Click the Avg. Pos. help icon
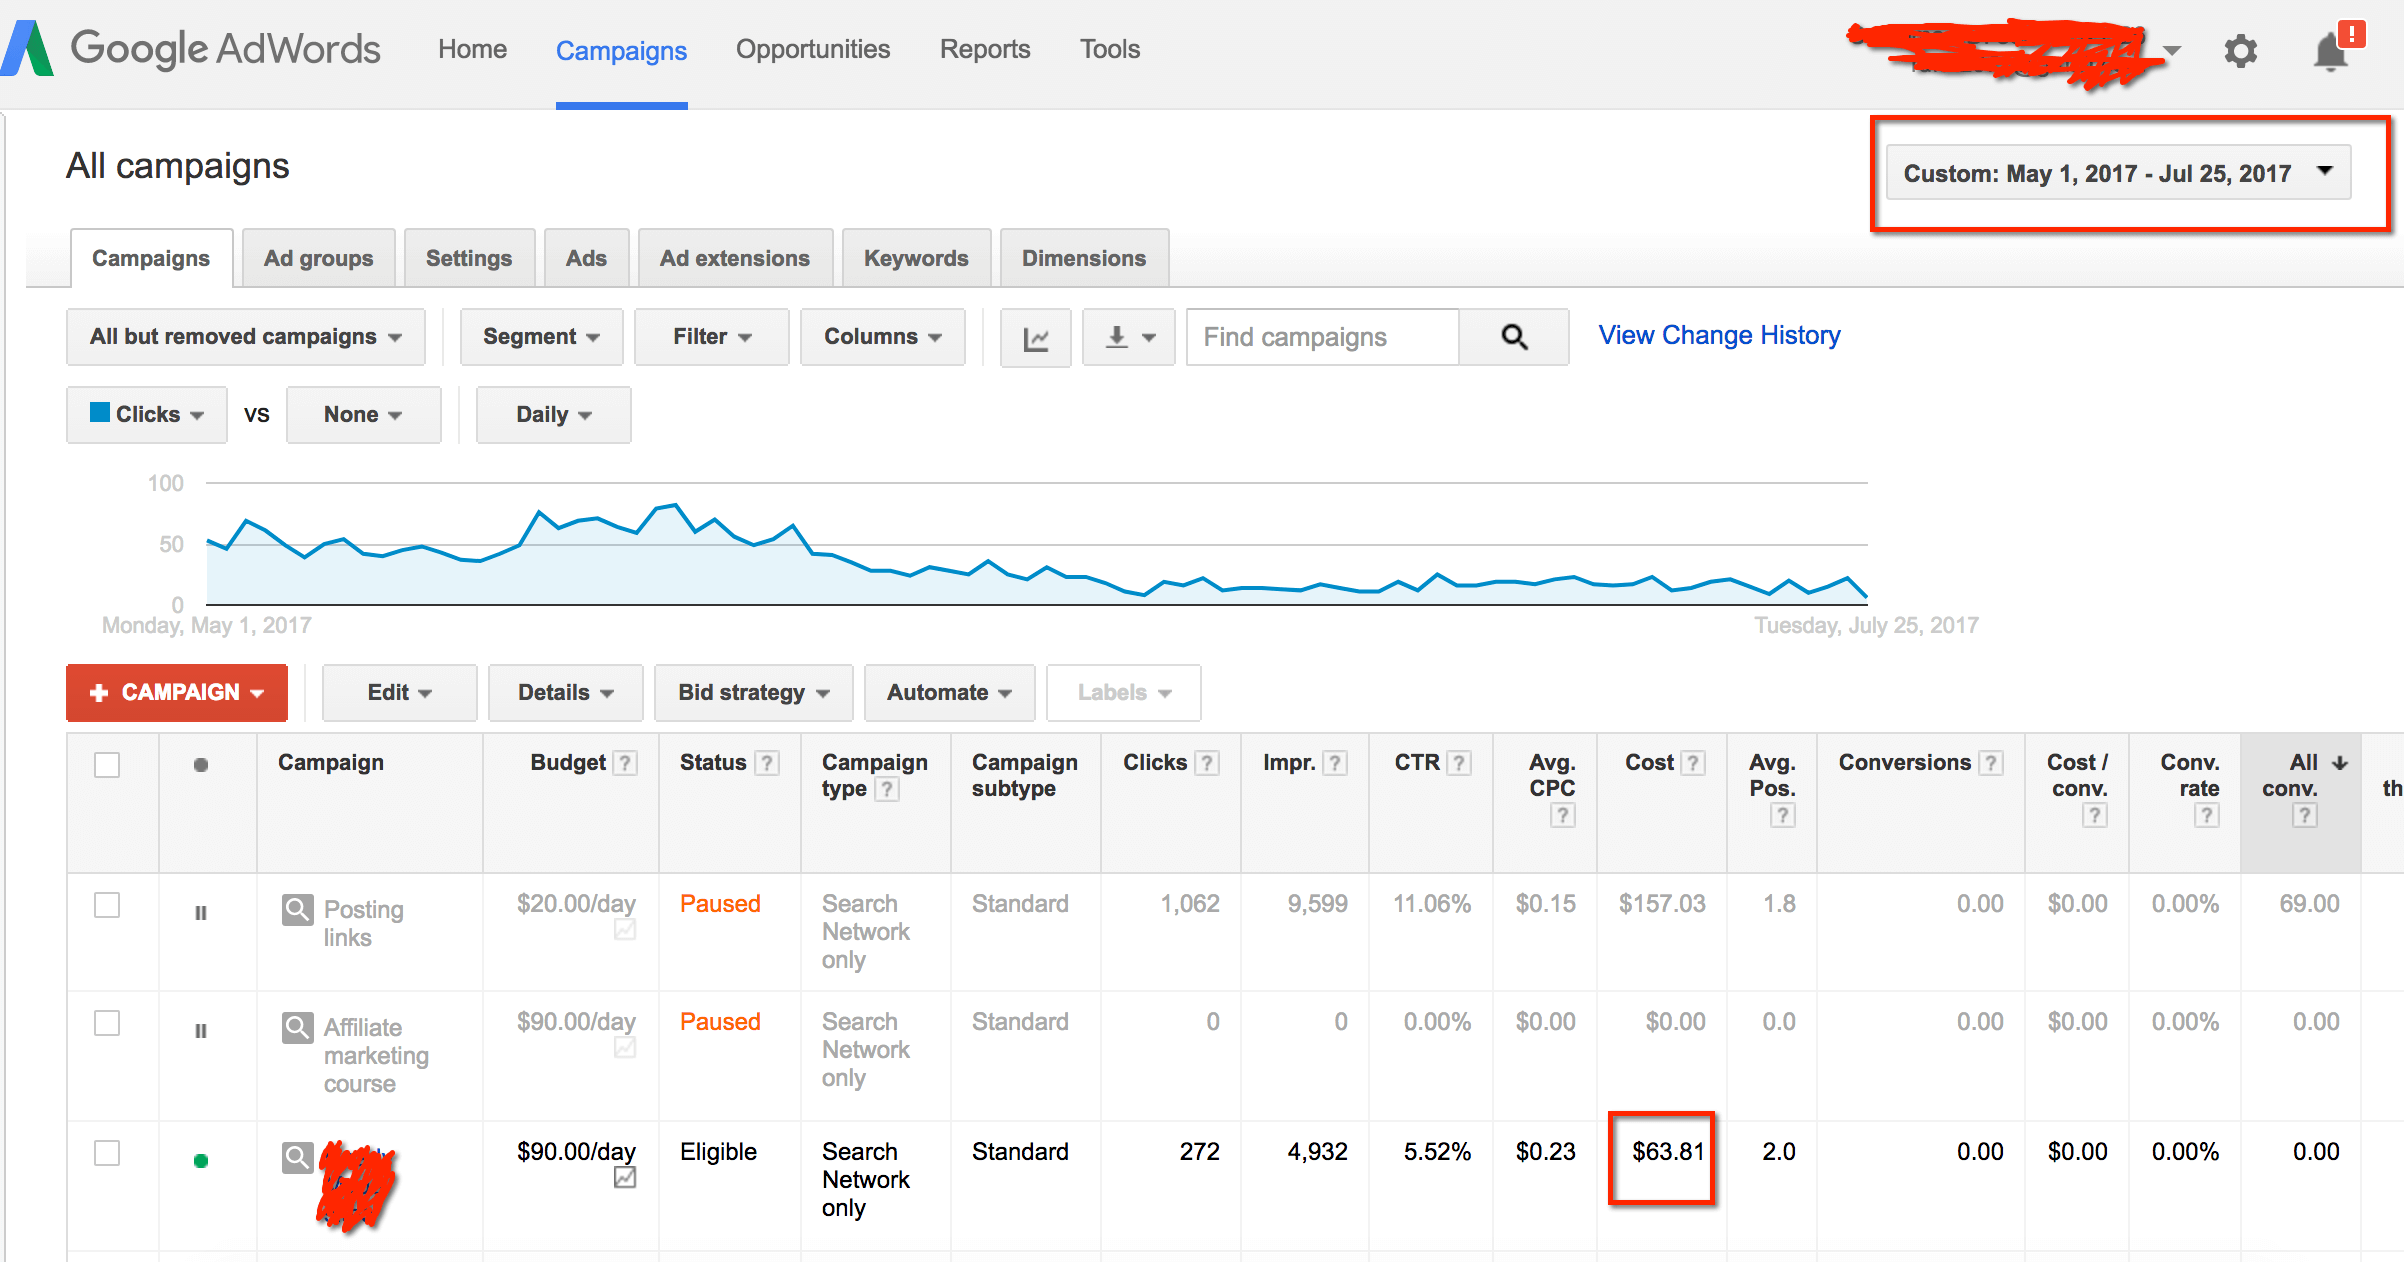The image size is (2404, 1262). pos(1782,816)
